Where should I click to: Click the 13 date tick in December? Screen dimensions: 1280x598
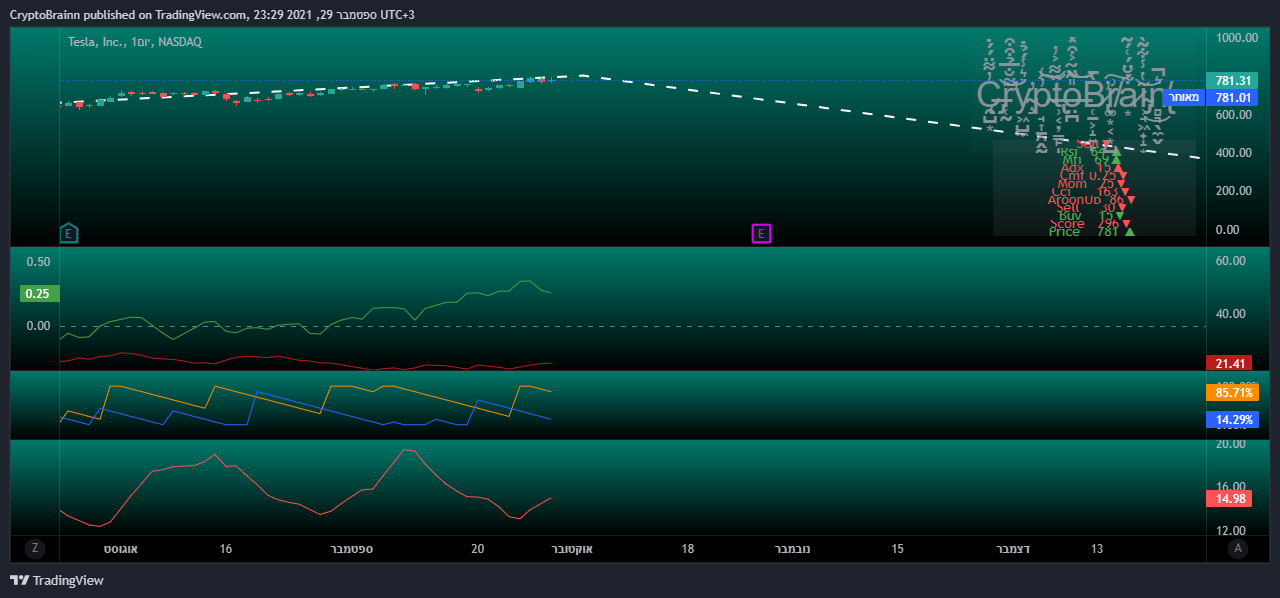coord(1097,549)
